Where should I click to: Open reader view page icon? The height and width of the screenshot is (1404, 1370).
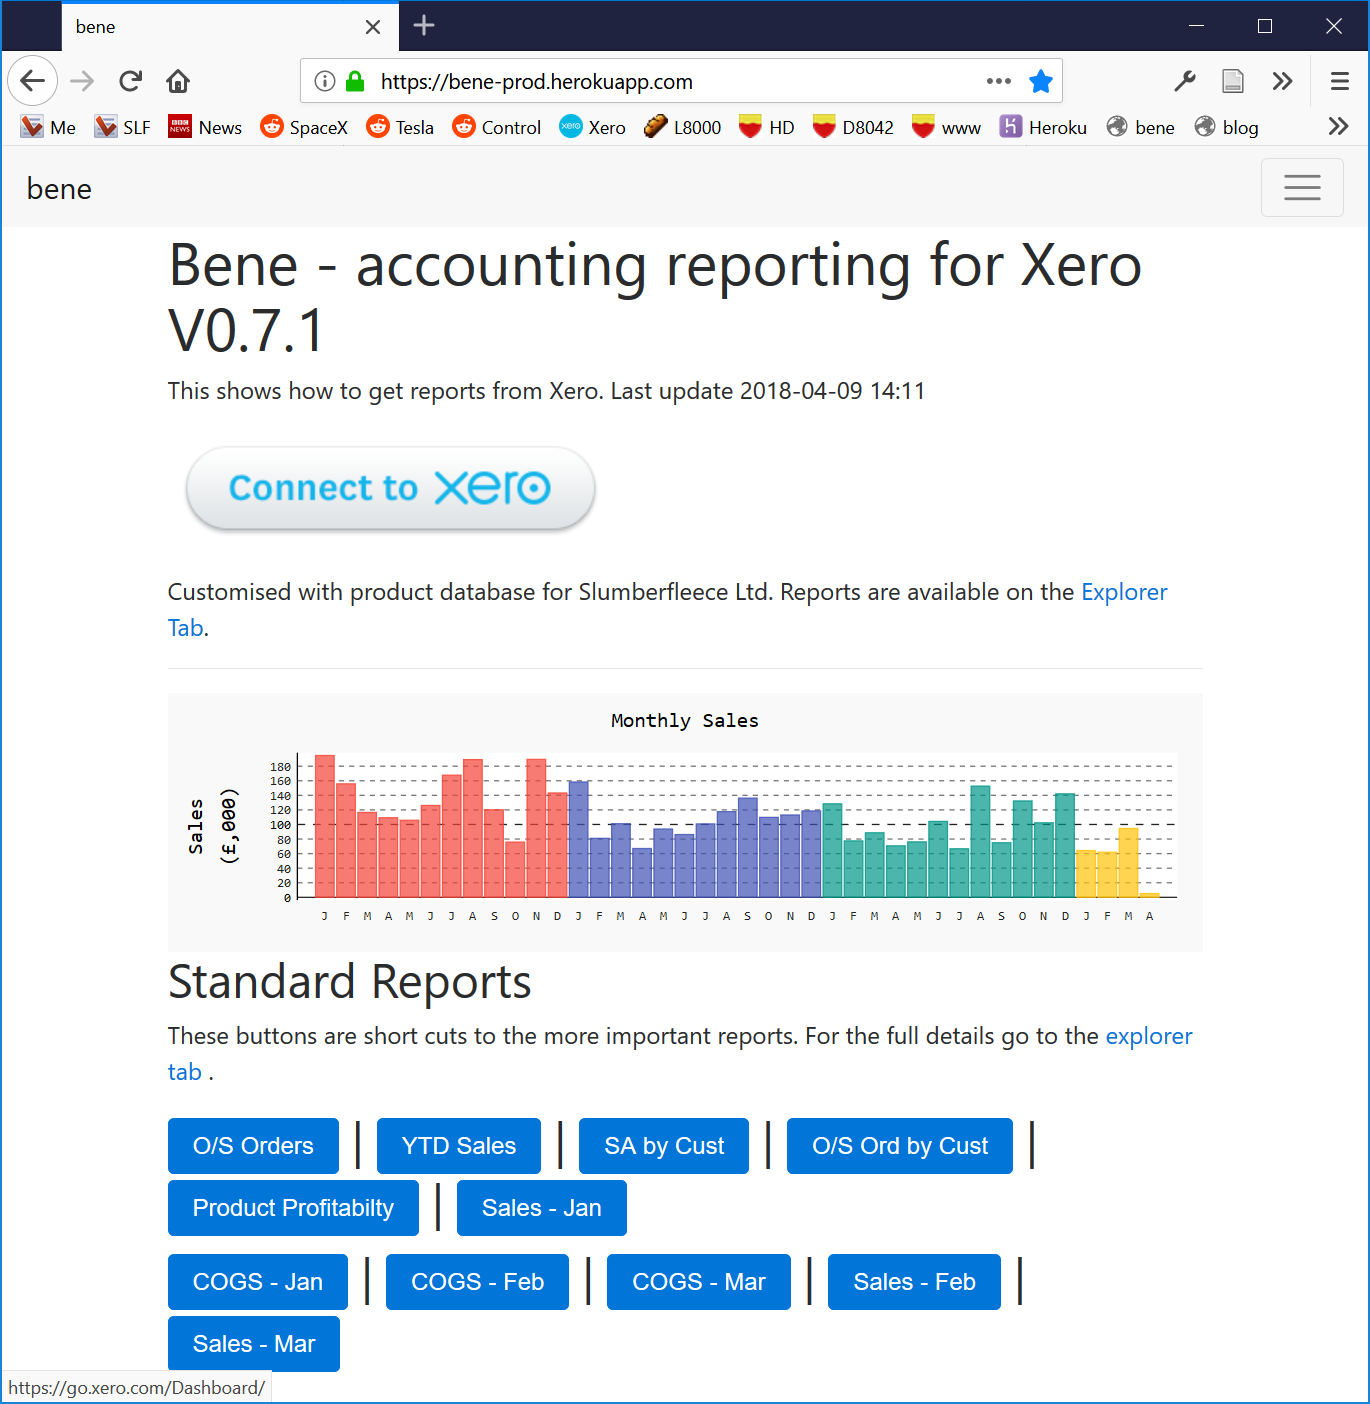tap(1233, 81)
